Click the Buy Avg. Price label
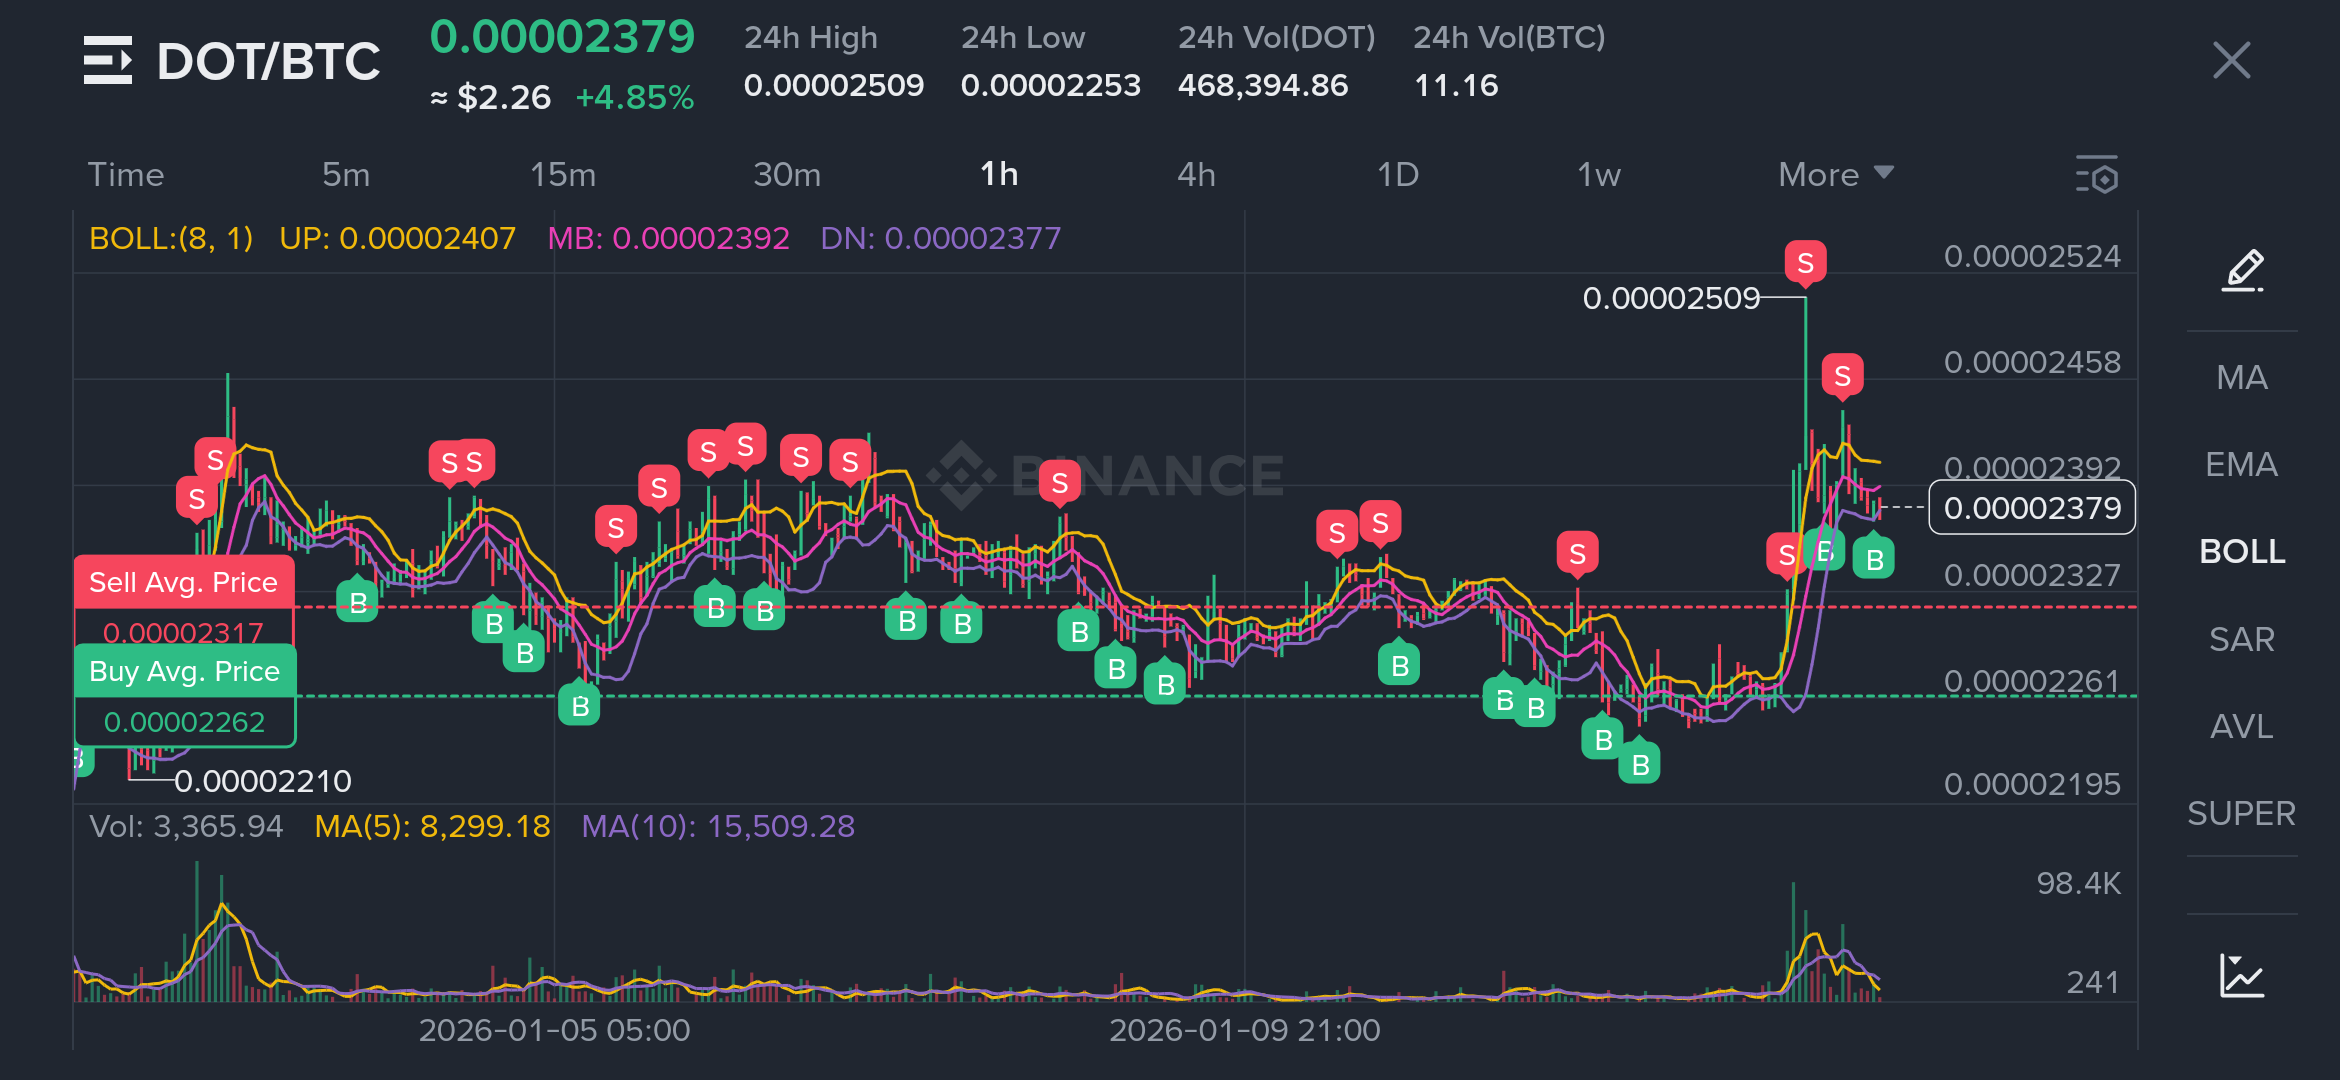 coord(184,671)
